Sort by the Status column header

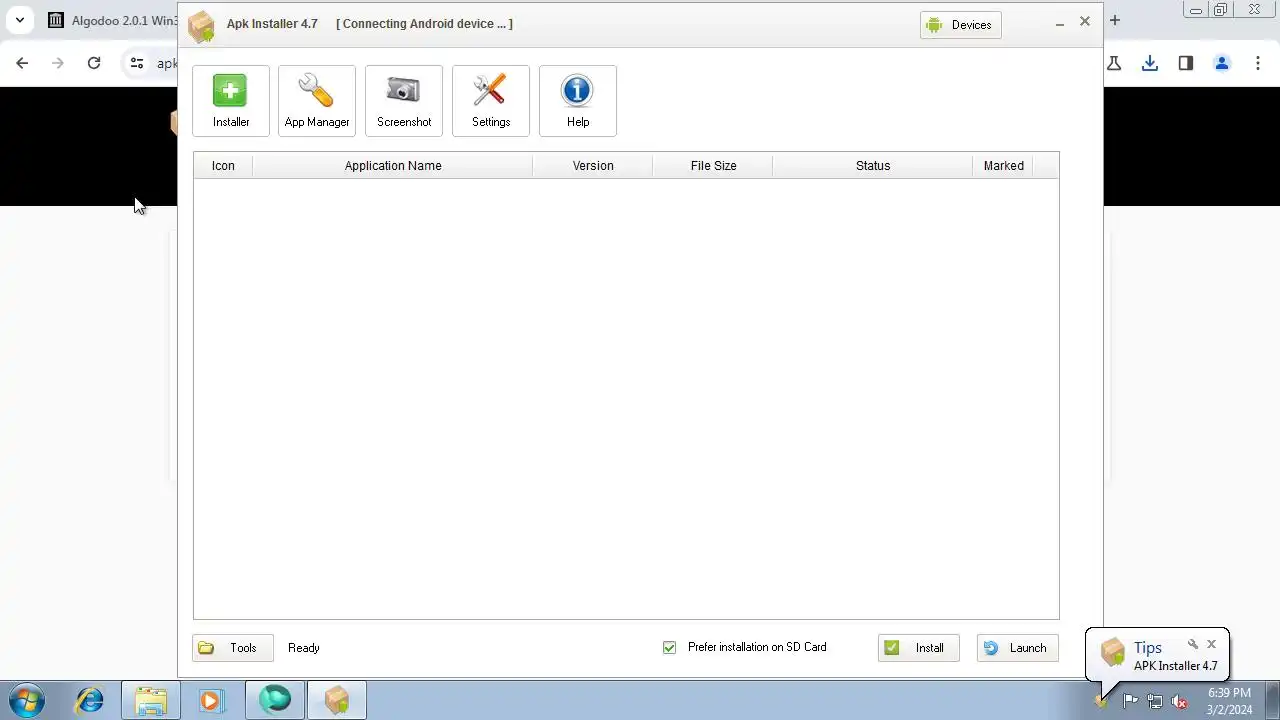click(x=873, y=166)
